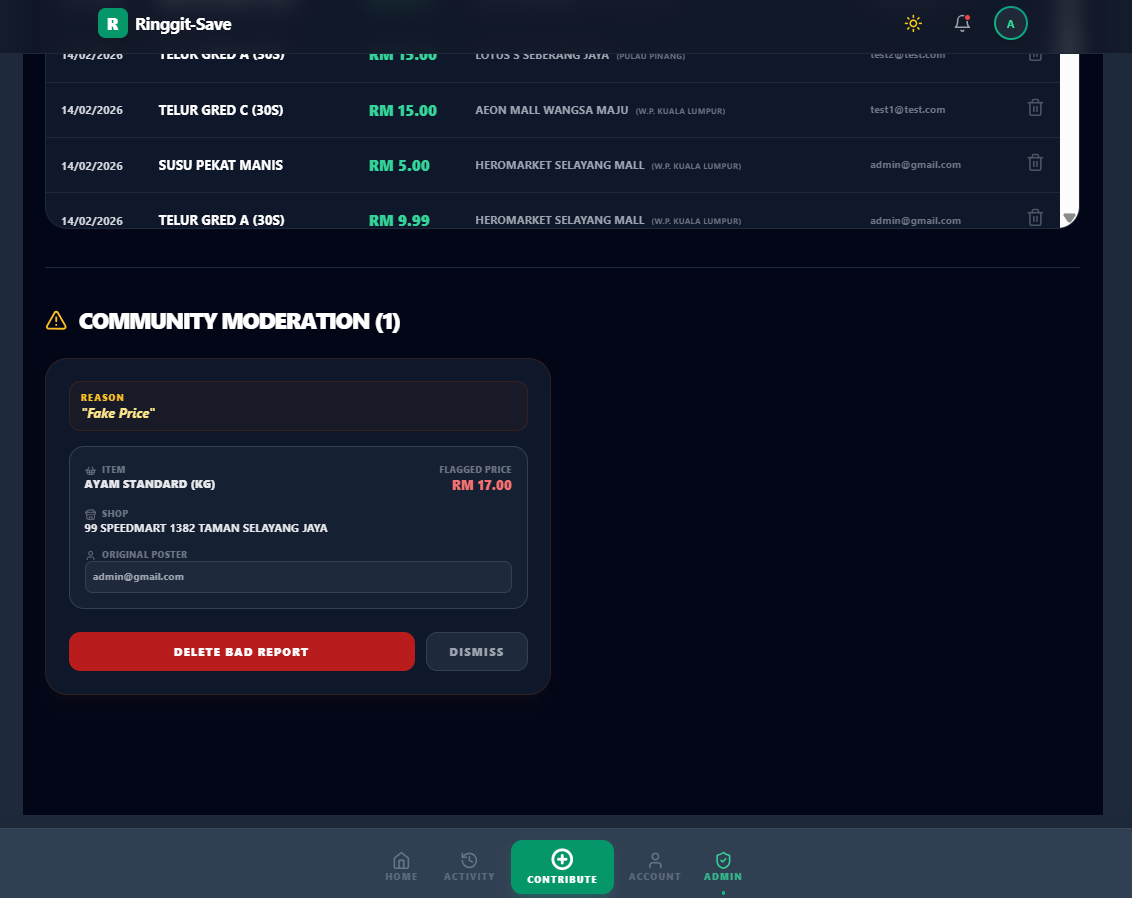Click Delete Bad Report button
This screenshot has width=1132, height=898.
241,652
